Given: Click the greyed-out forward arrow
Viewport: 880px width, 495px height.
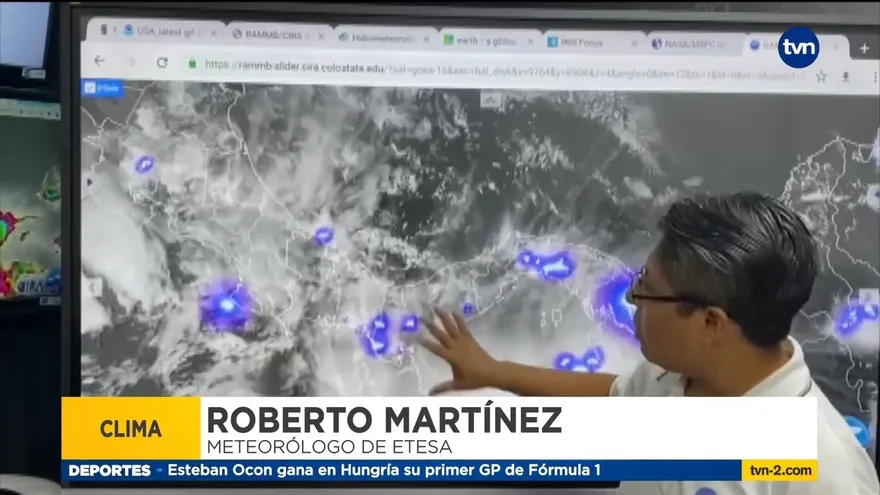Looking at the screenshot, I should 131,61.
